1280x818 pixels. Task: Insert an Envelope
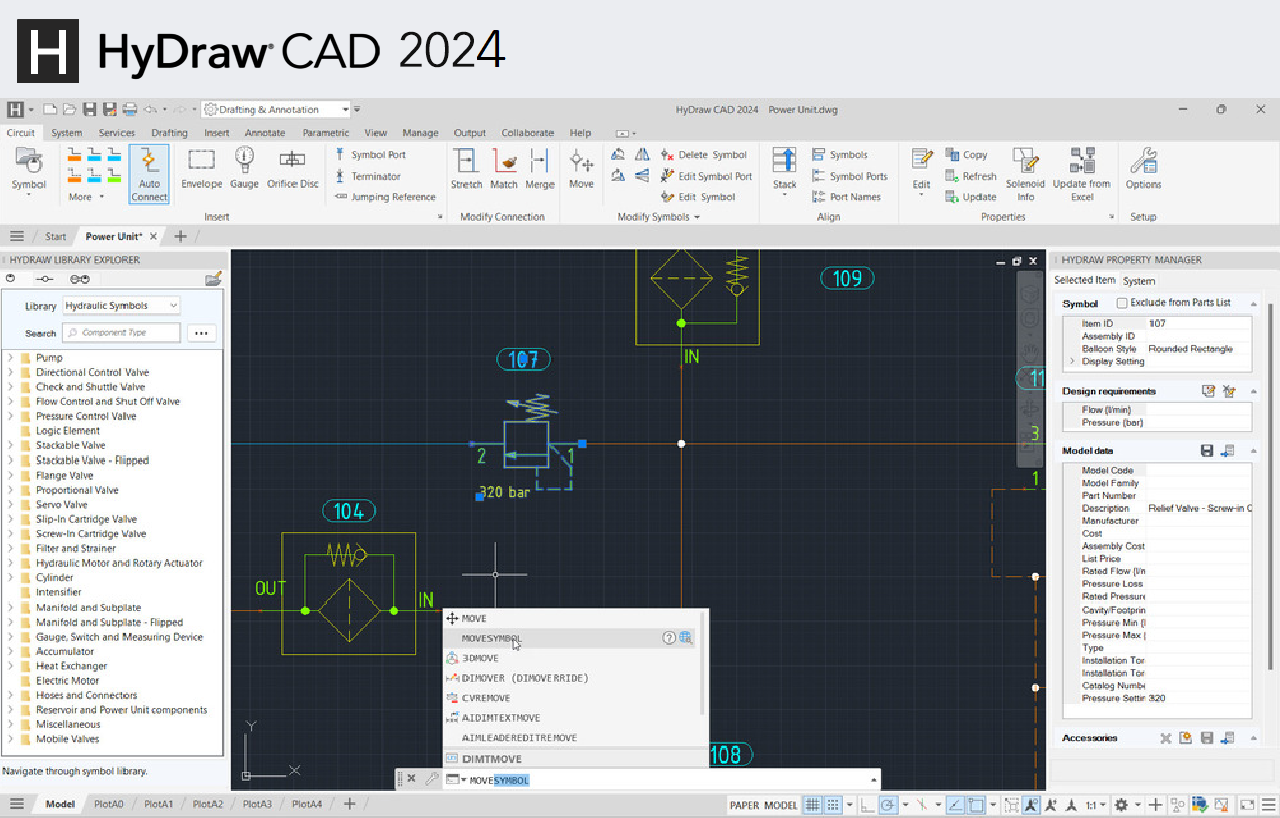(x=202, y=168)
